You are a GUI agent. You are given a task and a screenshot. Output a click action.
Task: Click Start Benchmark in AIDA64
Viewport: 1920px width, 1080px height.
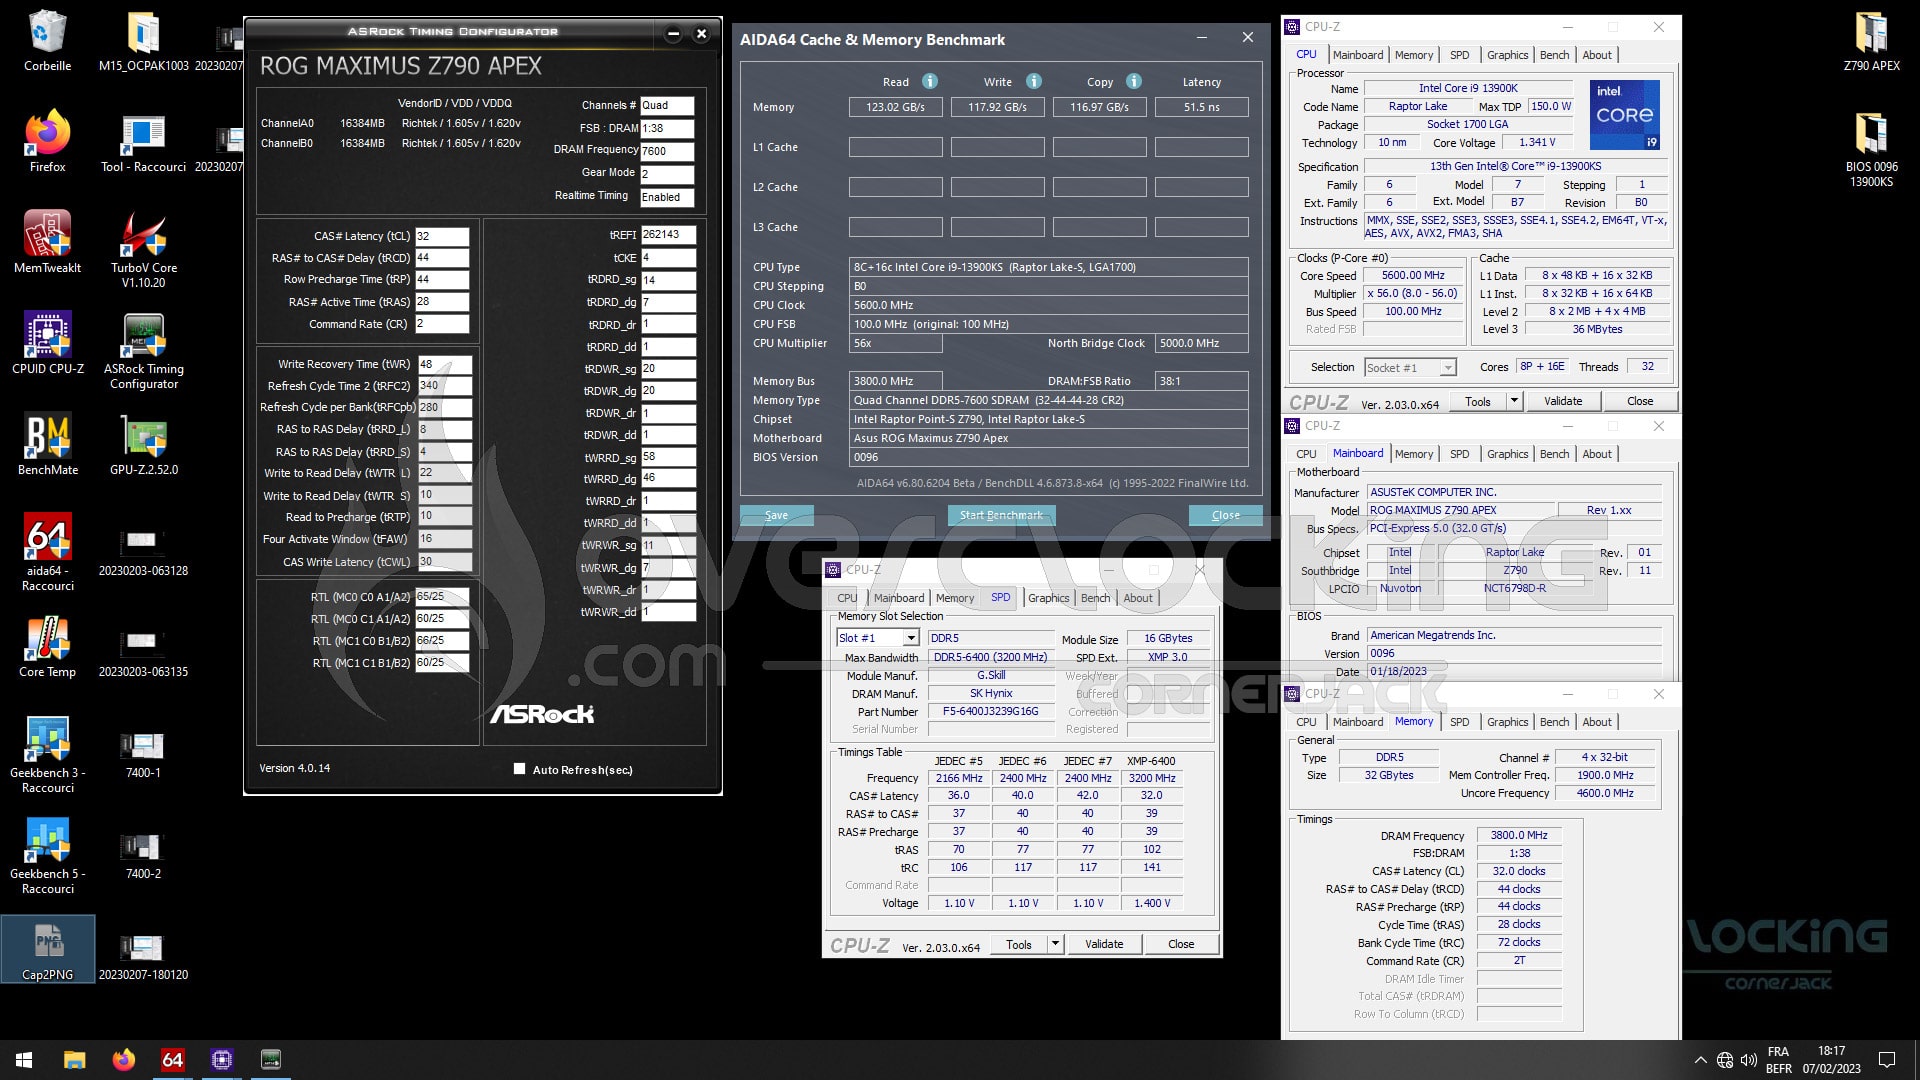[x=1000, y=515]
